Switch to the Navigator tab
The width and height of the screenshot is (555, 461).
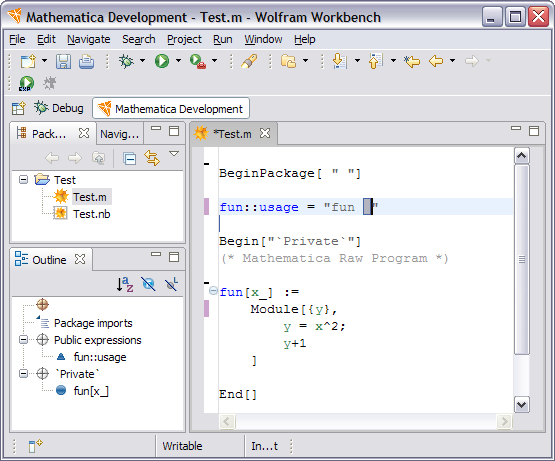(120, 134)
